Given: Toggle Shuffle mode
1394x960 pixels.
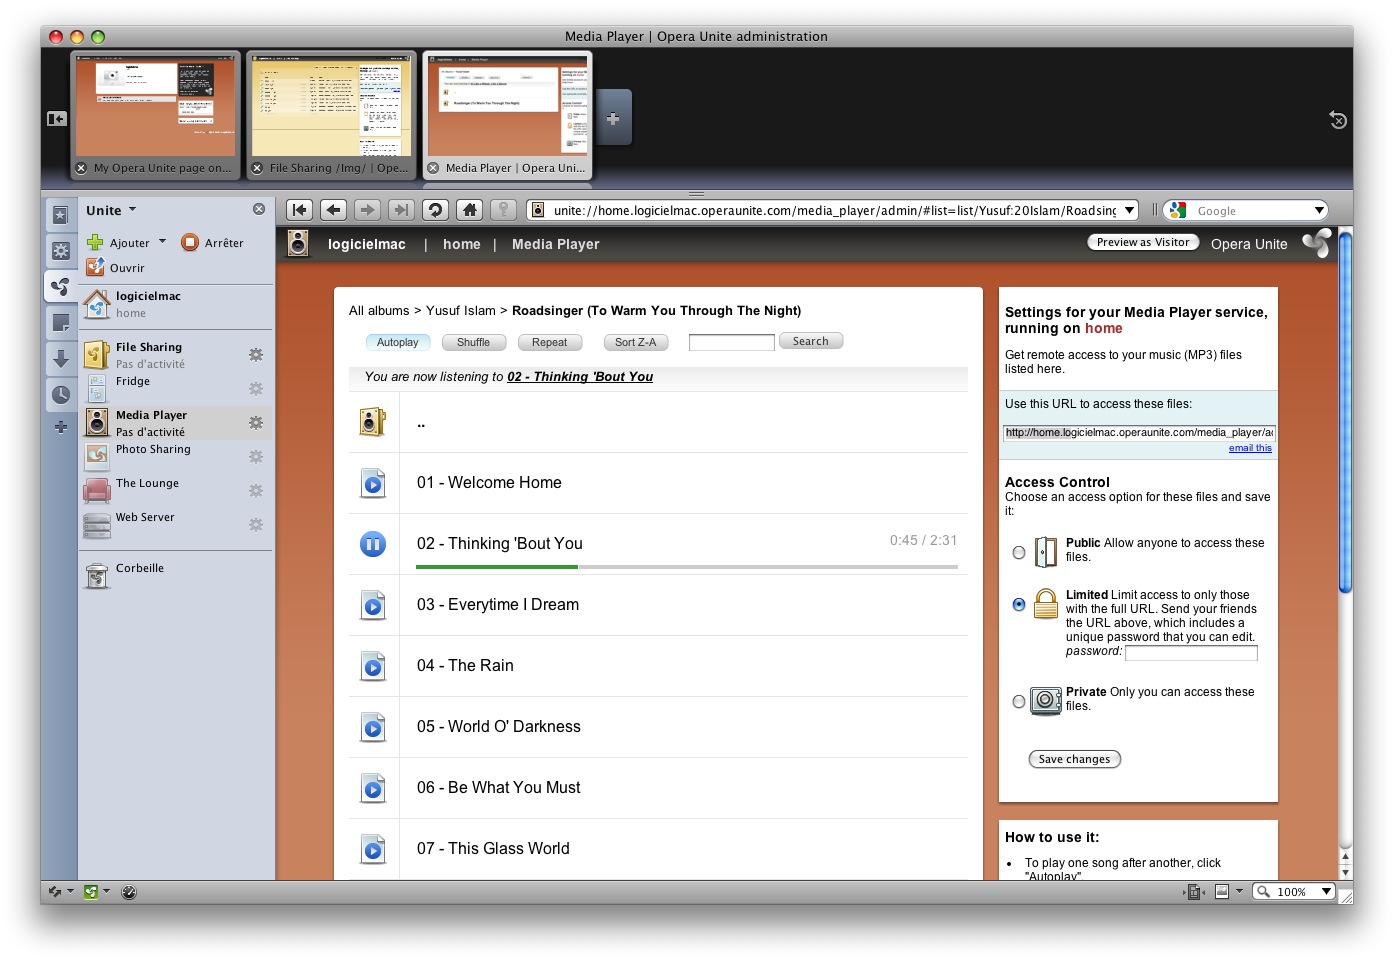Looking at the screenshot, I should (x=473, y=342).
